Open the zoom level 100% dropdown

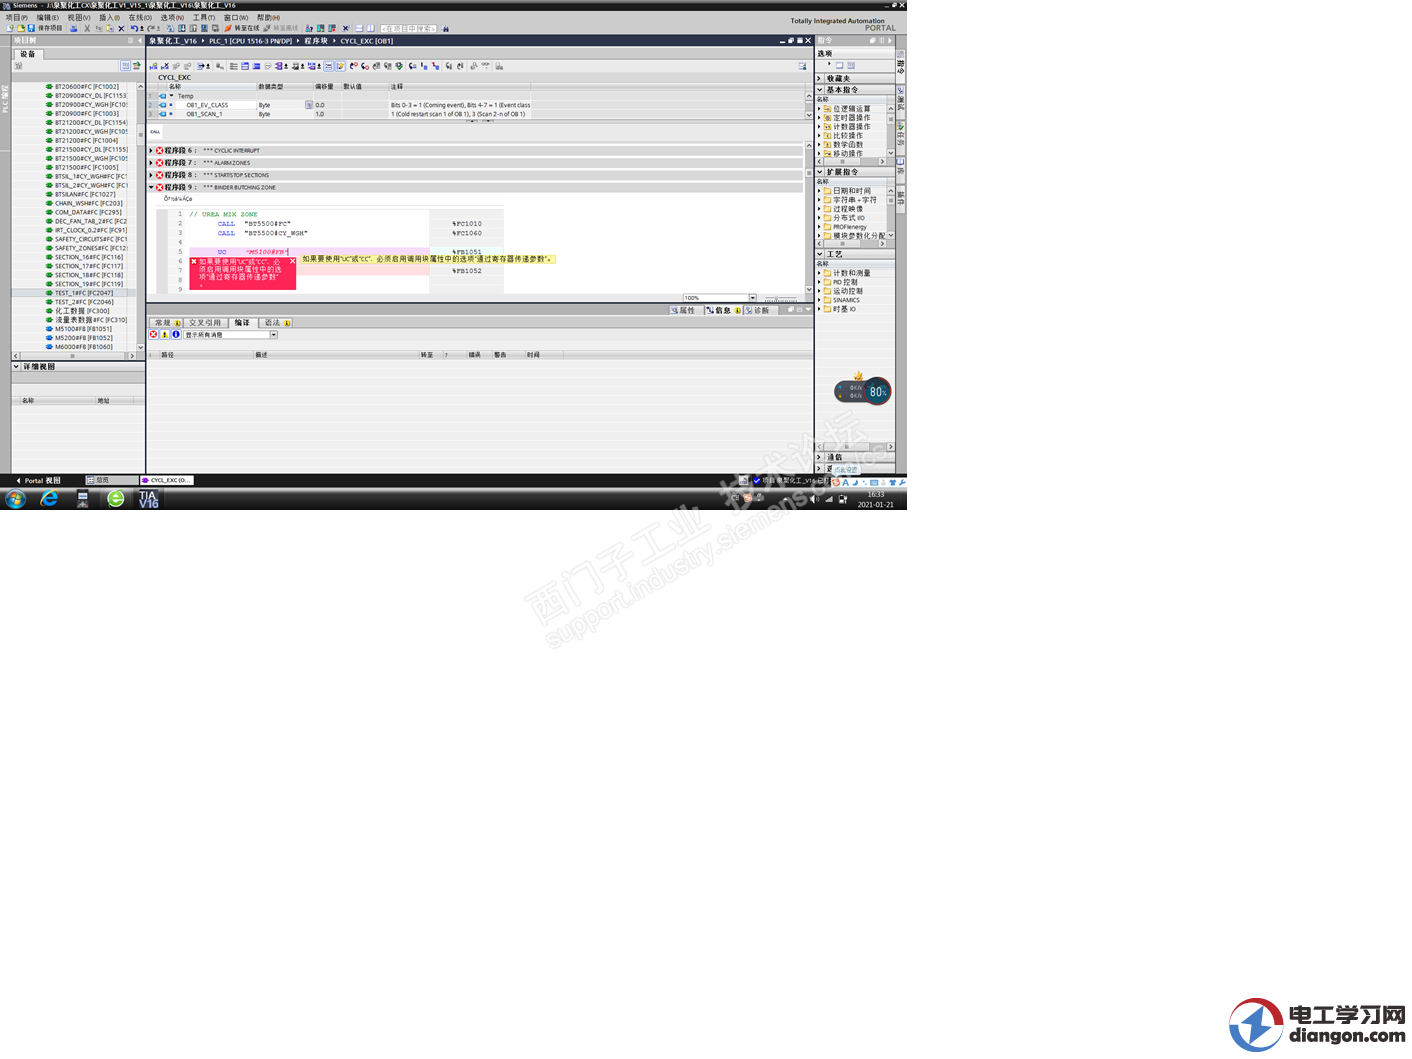click(752, 298)
